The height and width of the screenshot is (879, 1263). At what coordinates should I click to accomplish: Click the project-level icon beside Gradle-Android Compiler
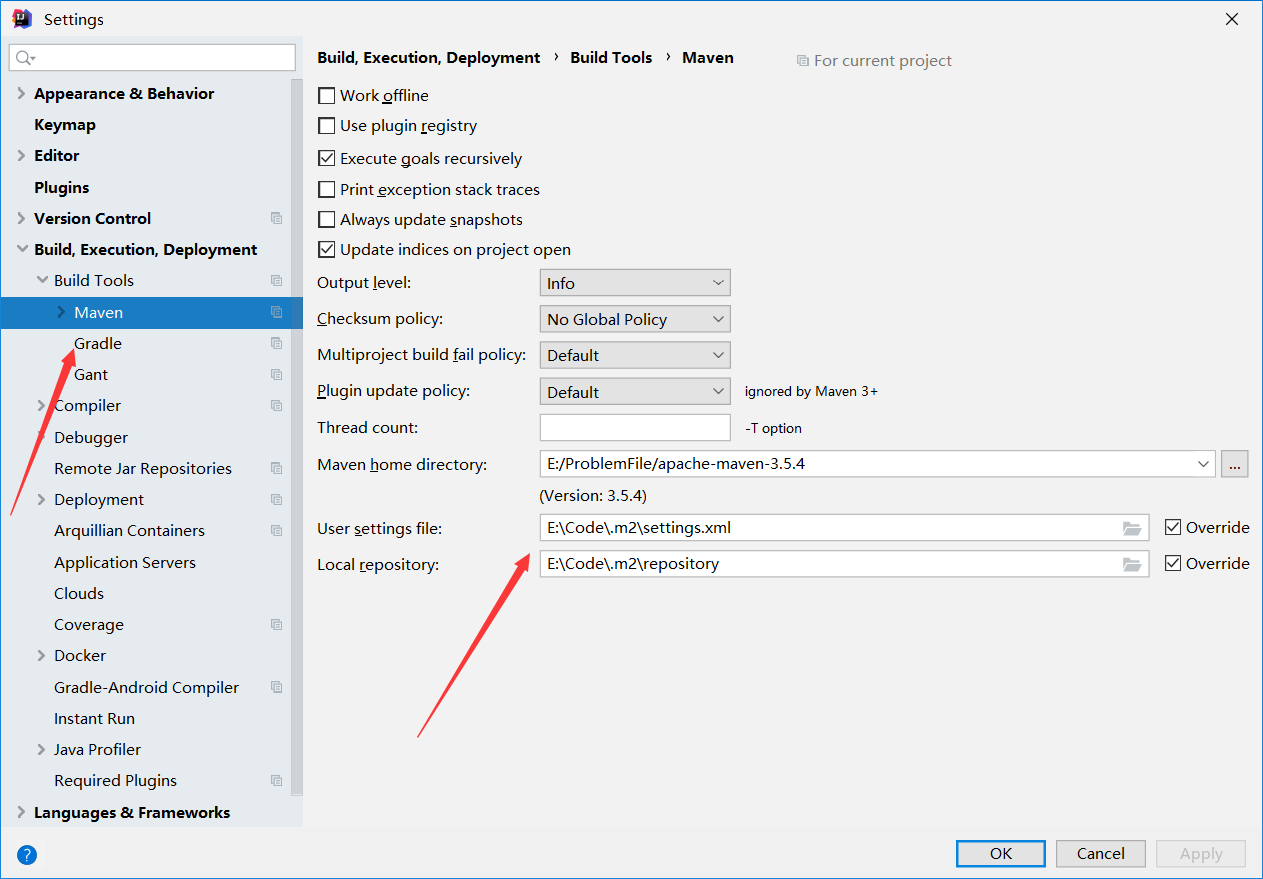tap(277, 687)
